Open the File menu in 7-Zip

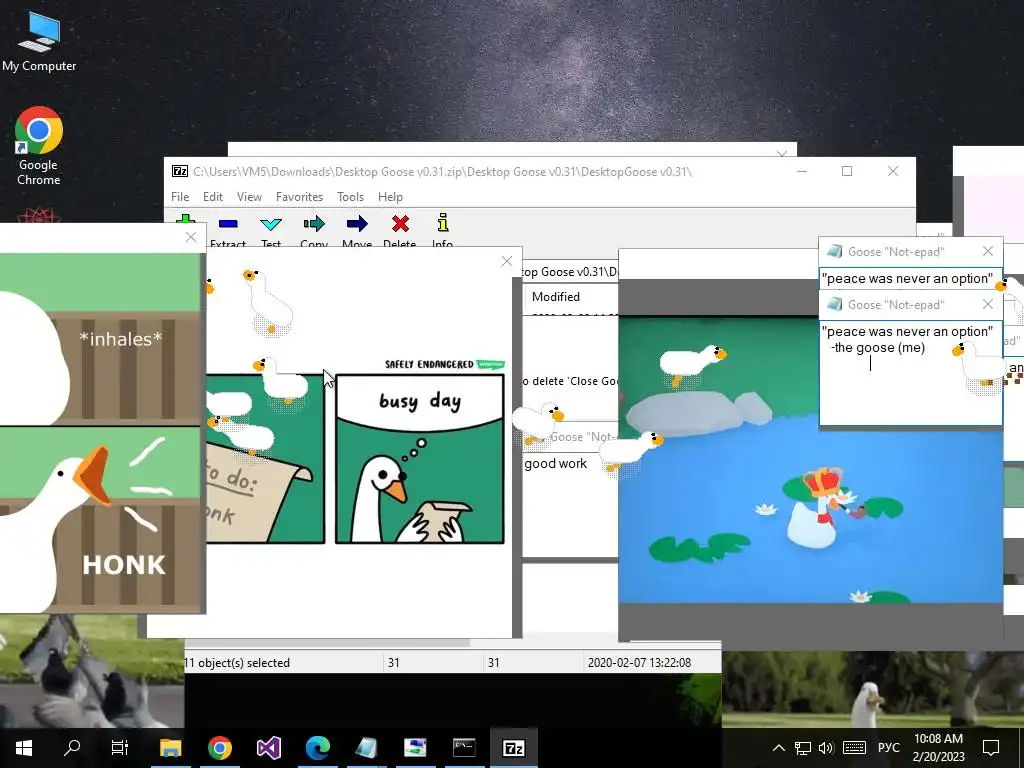pyautogui.click(x=180, y=197)
